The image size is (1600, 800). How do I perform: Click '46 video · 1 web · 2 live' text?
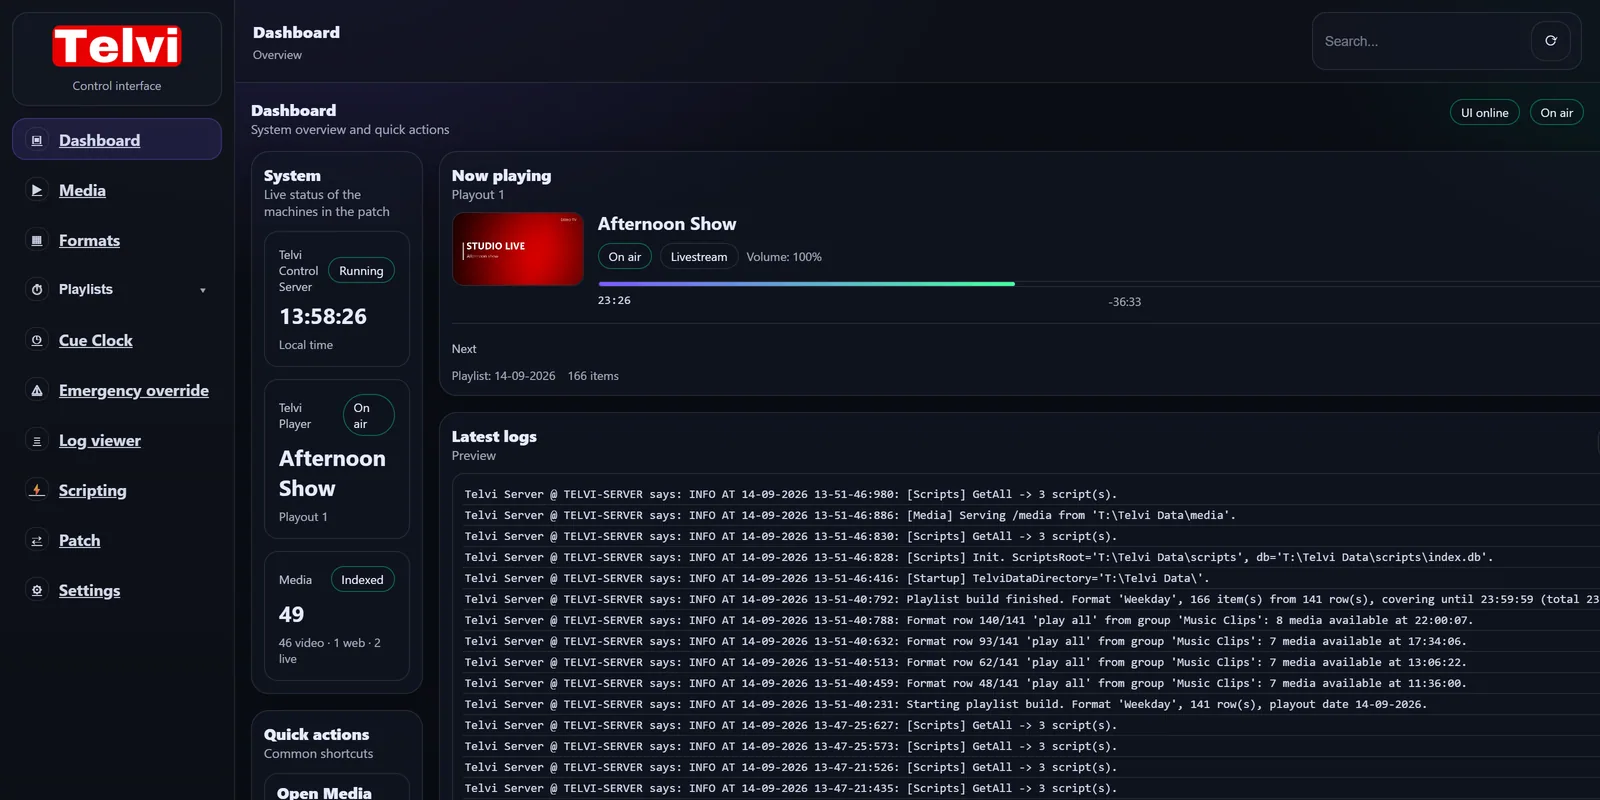330,651
